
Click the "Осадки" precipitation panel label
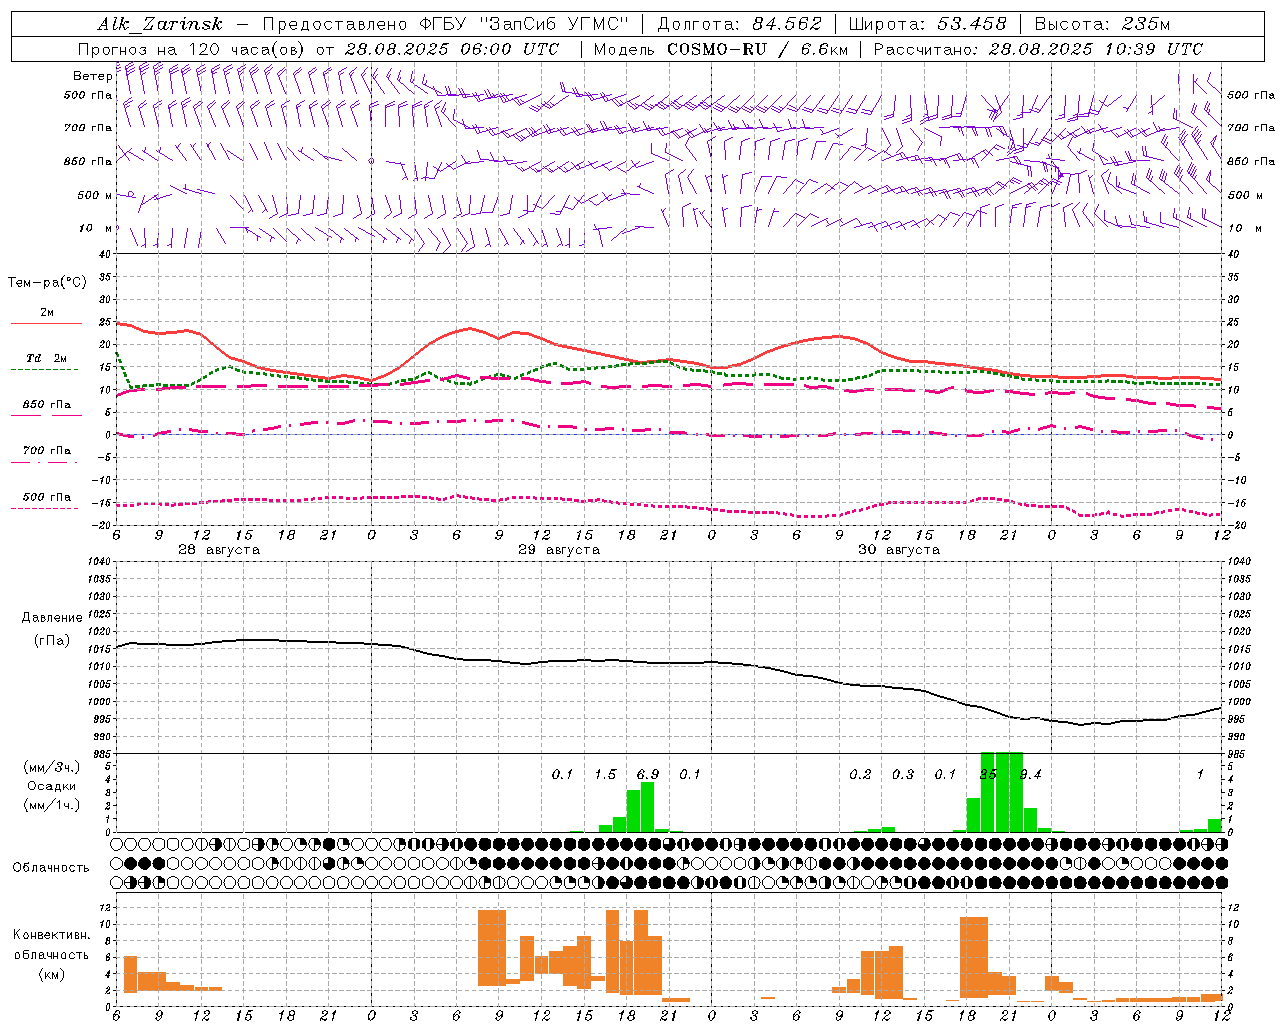52,786
